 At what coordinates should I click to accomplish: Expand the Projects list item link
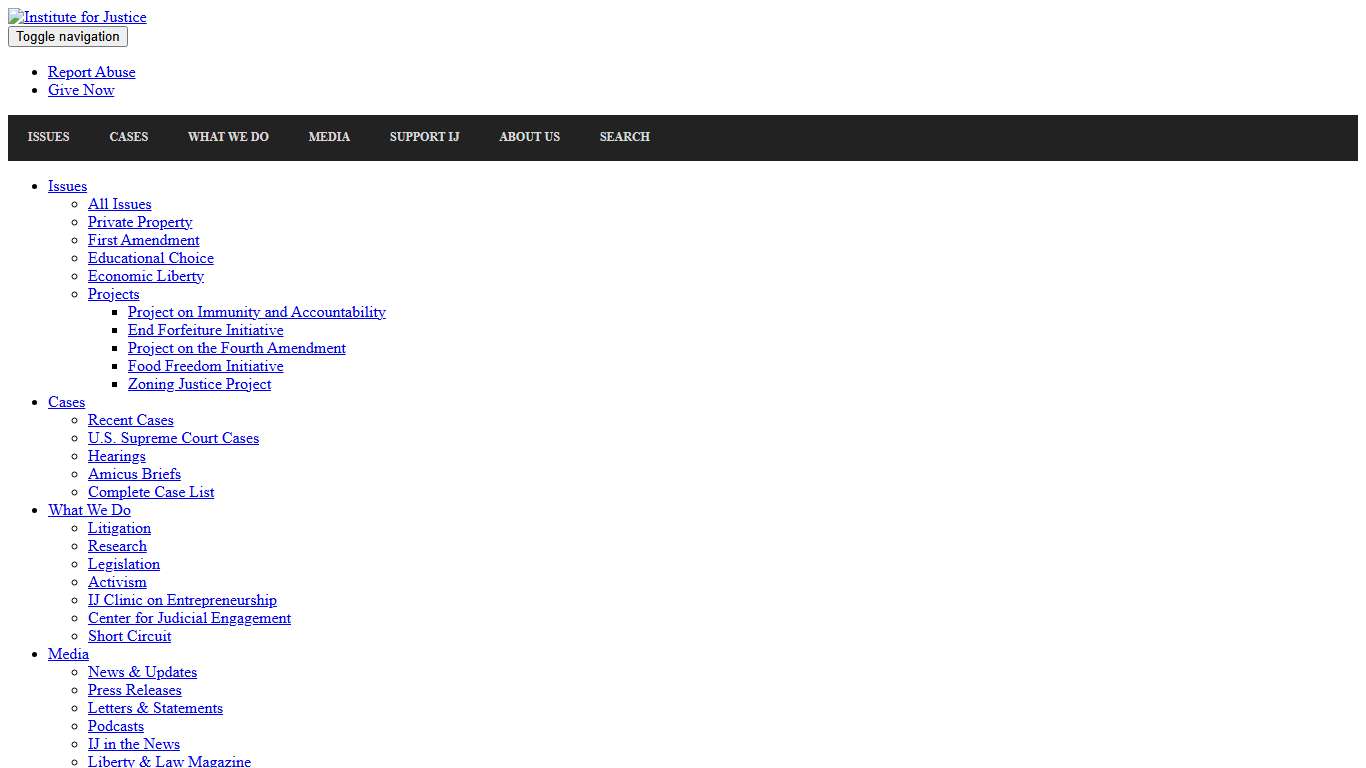tap(113, 294)
